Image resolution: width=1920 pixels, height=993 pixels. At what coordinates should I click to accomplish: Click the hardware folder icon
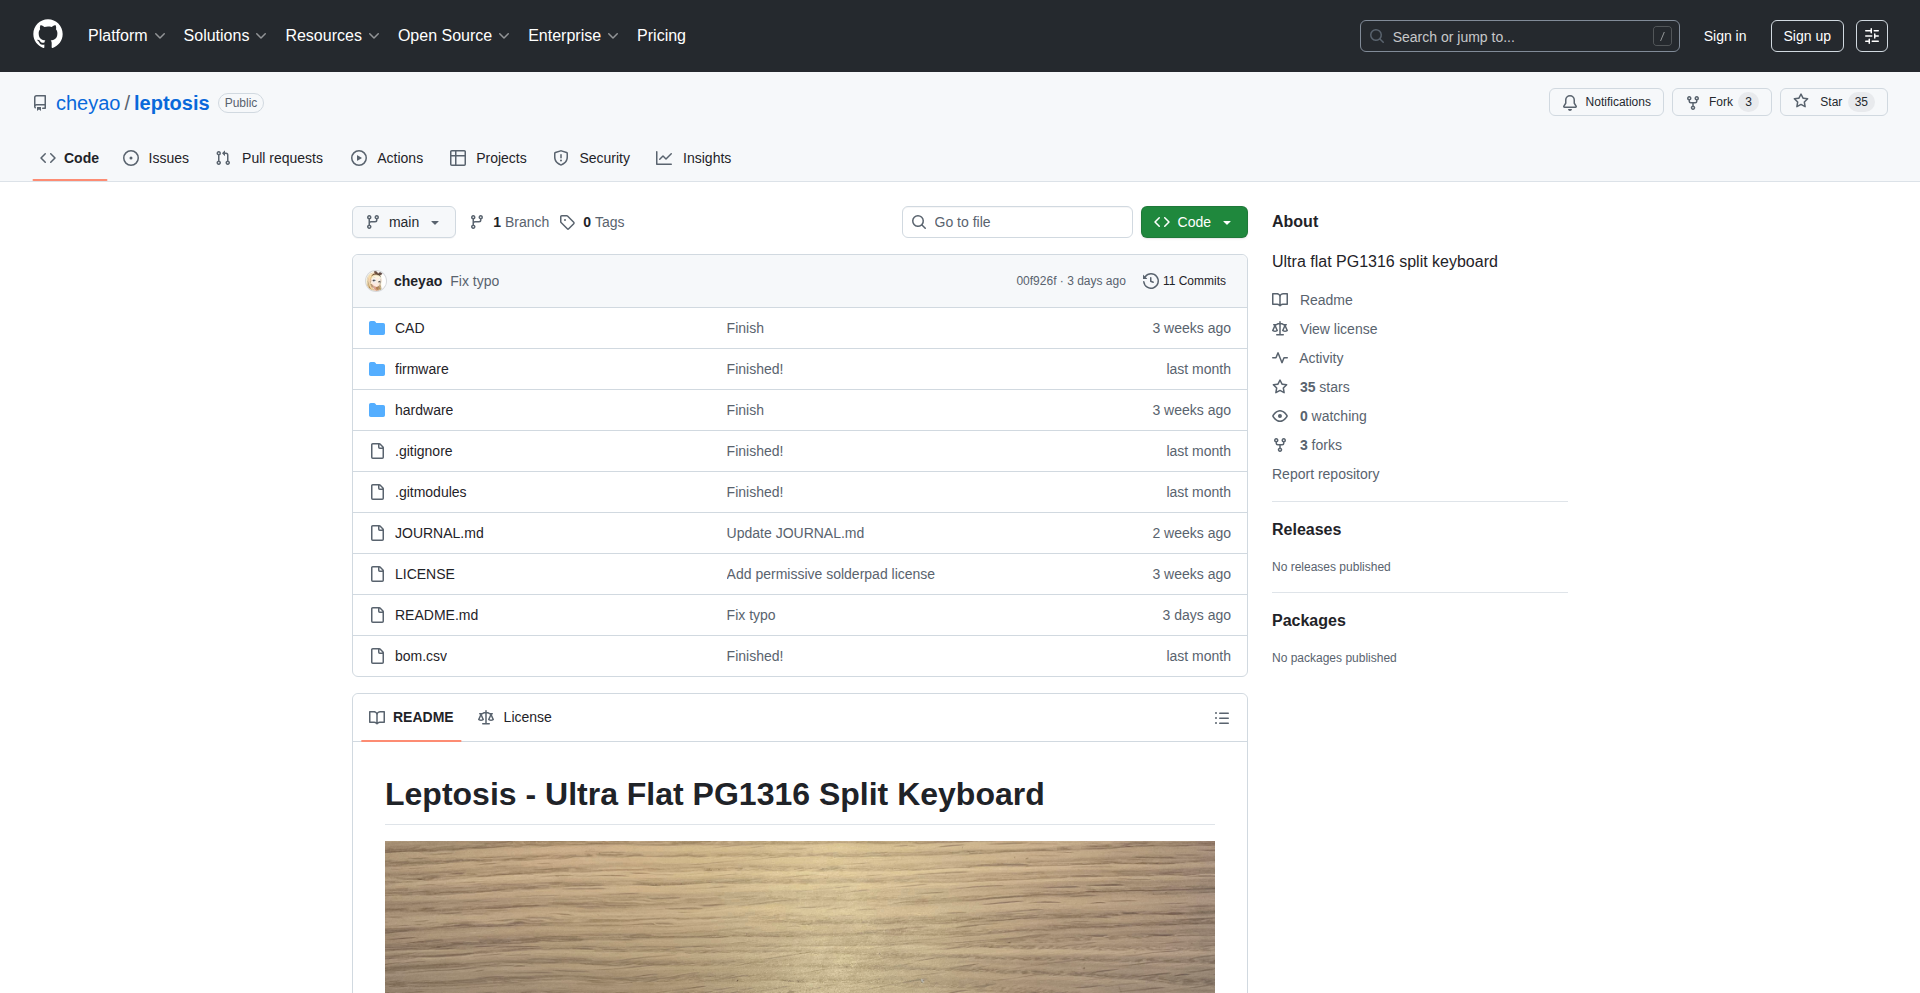(x=377, y=410)
